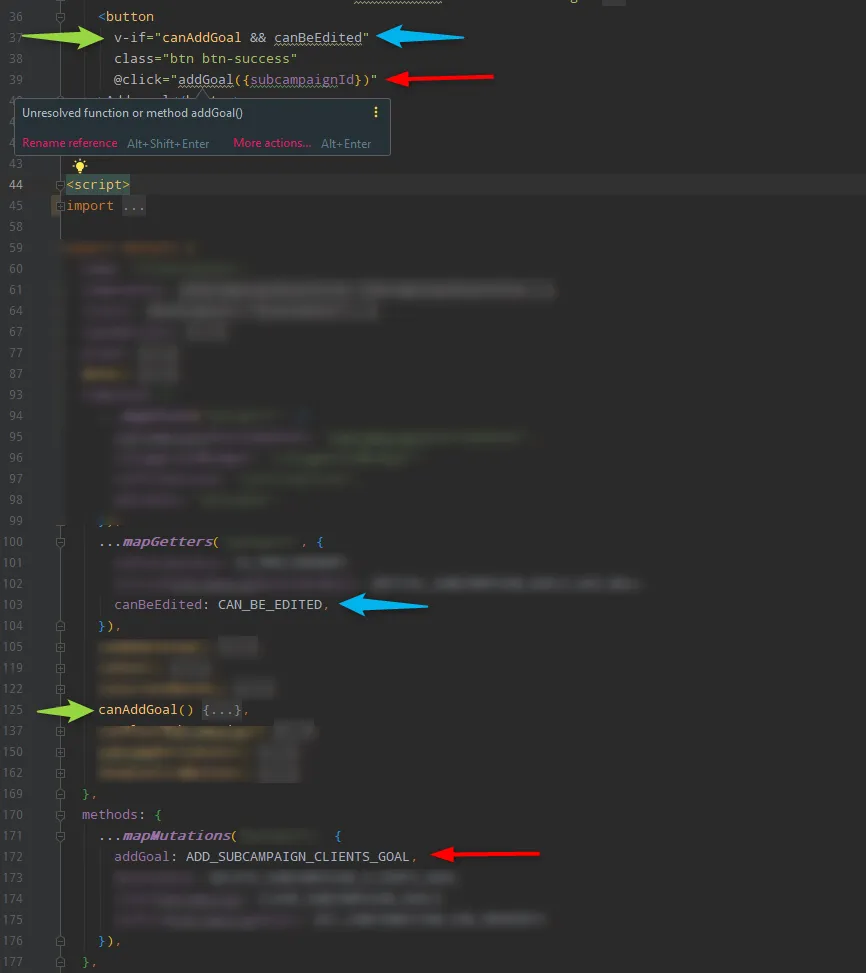This screenshot has width=866, height=973.
Task: Click the yellow lightbulb quick-fix icon
Action: click(79, 166)
